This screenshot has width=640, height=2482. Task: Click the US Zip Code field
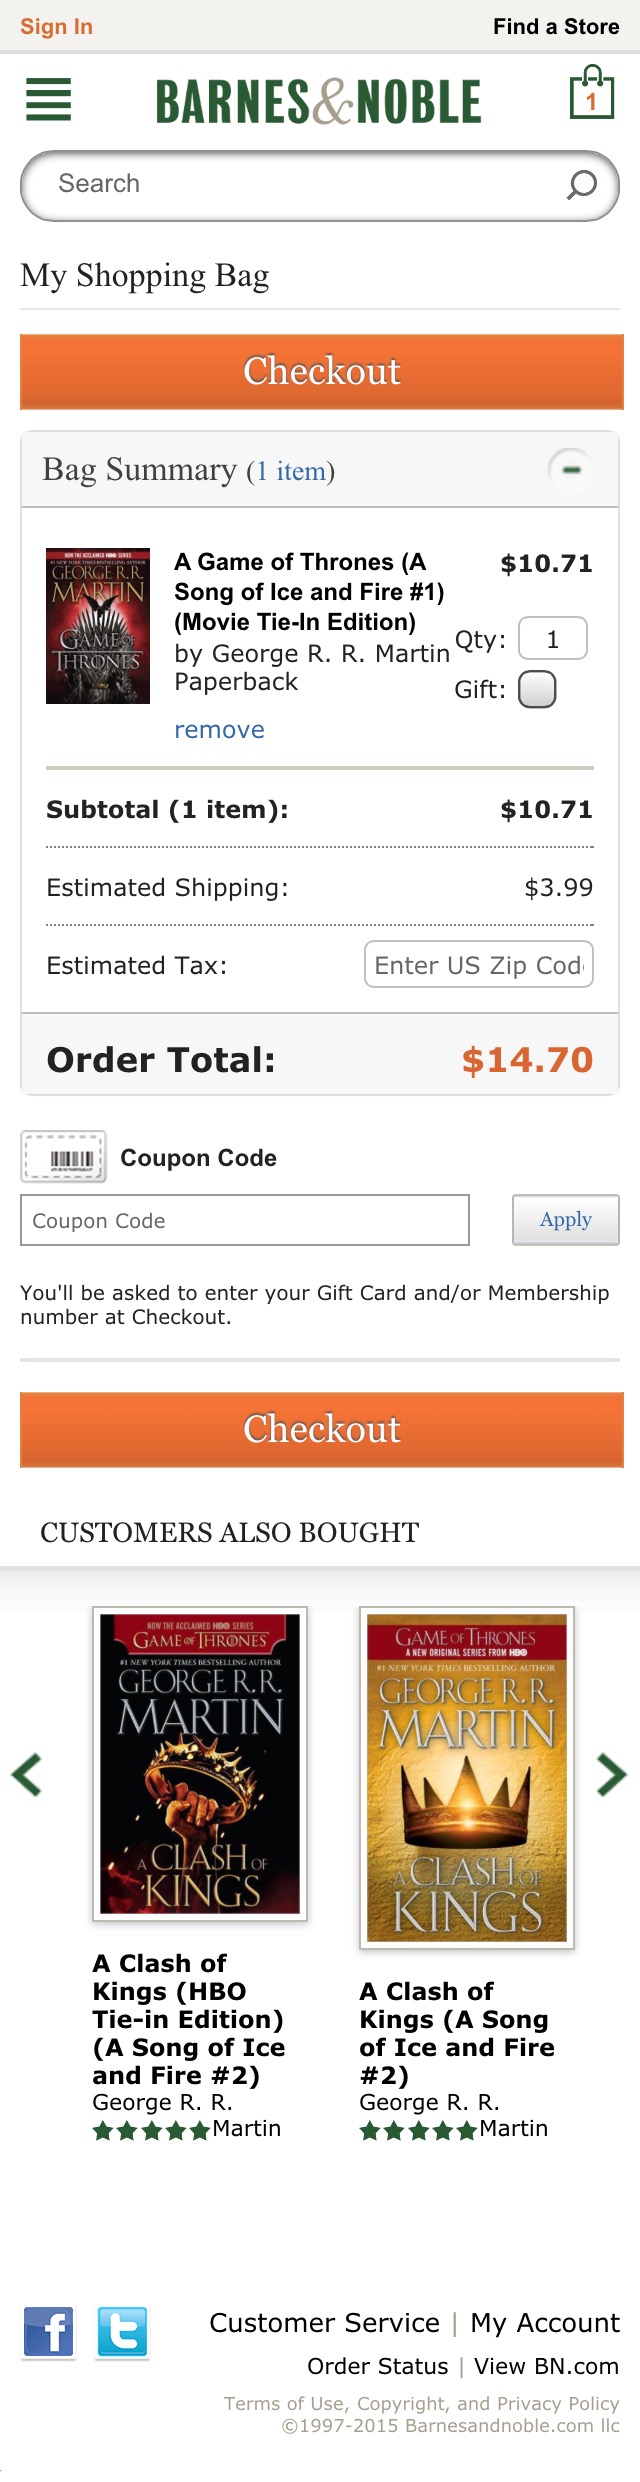click(x=478, y=964)
